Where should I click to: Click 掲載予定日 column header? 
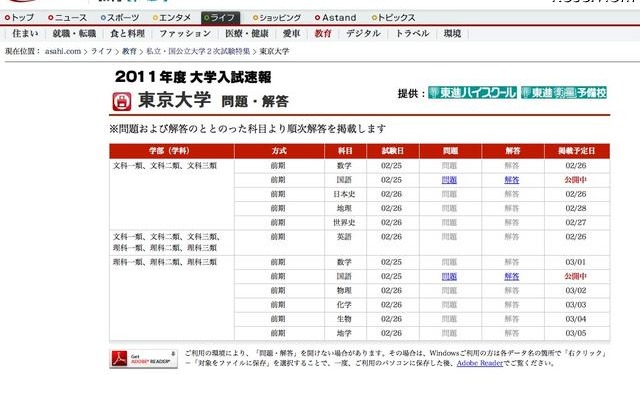tap(577, 151)
